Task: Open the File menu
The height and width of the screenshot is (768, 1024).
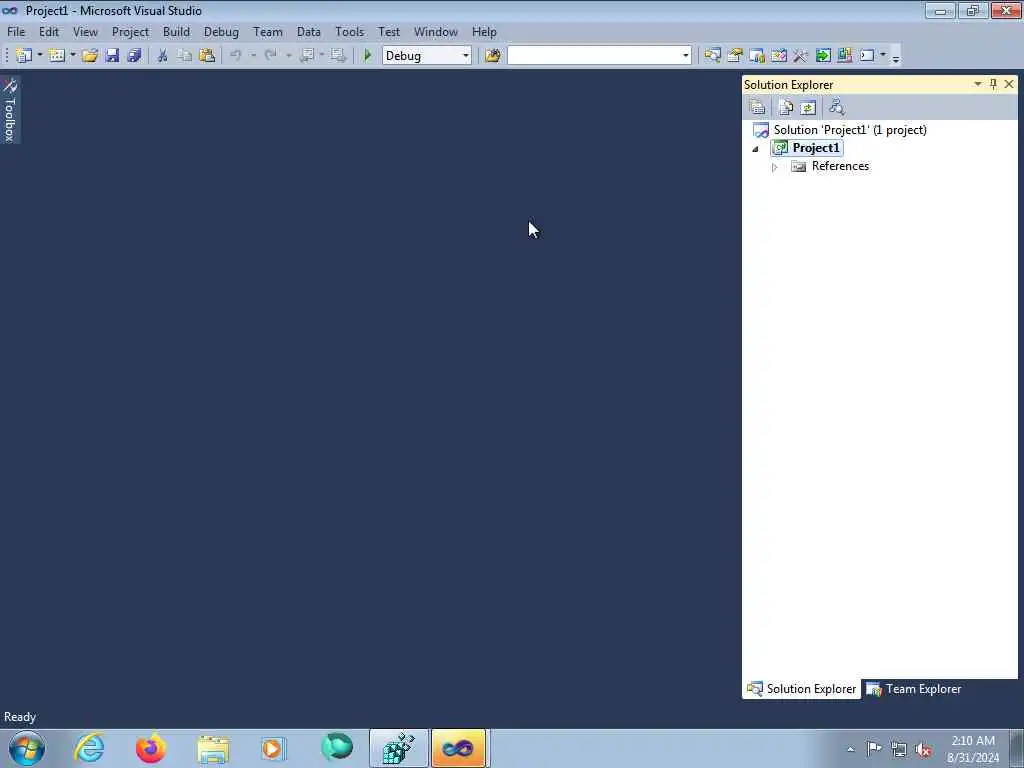Action: click(x=16, y=32)
